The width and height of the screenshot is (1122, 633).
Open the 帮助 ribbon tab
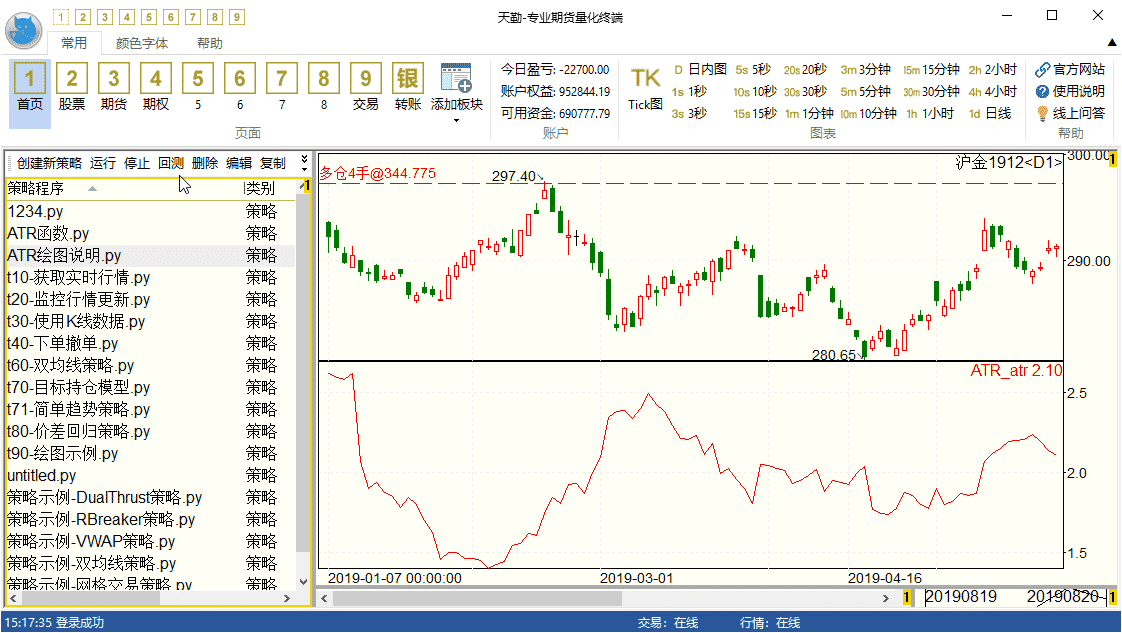(210, 43)
